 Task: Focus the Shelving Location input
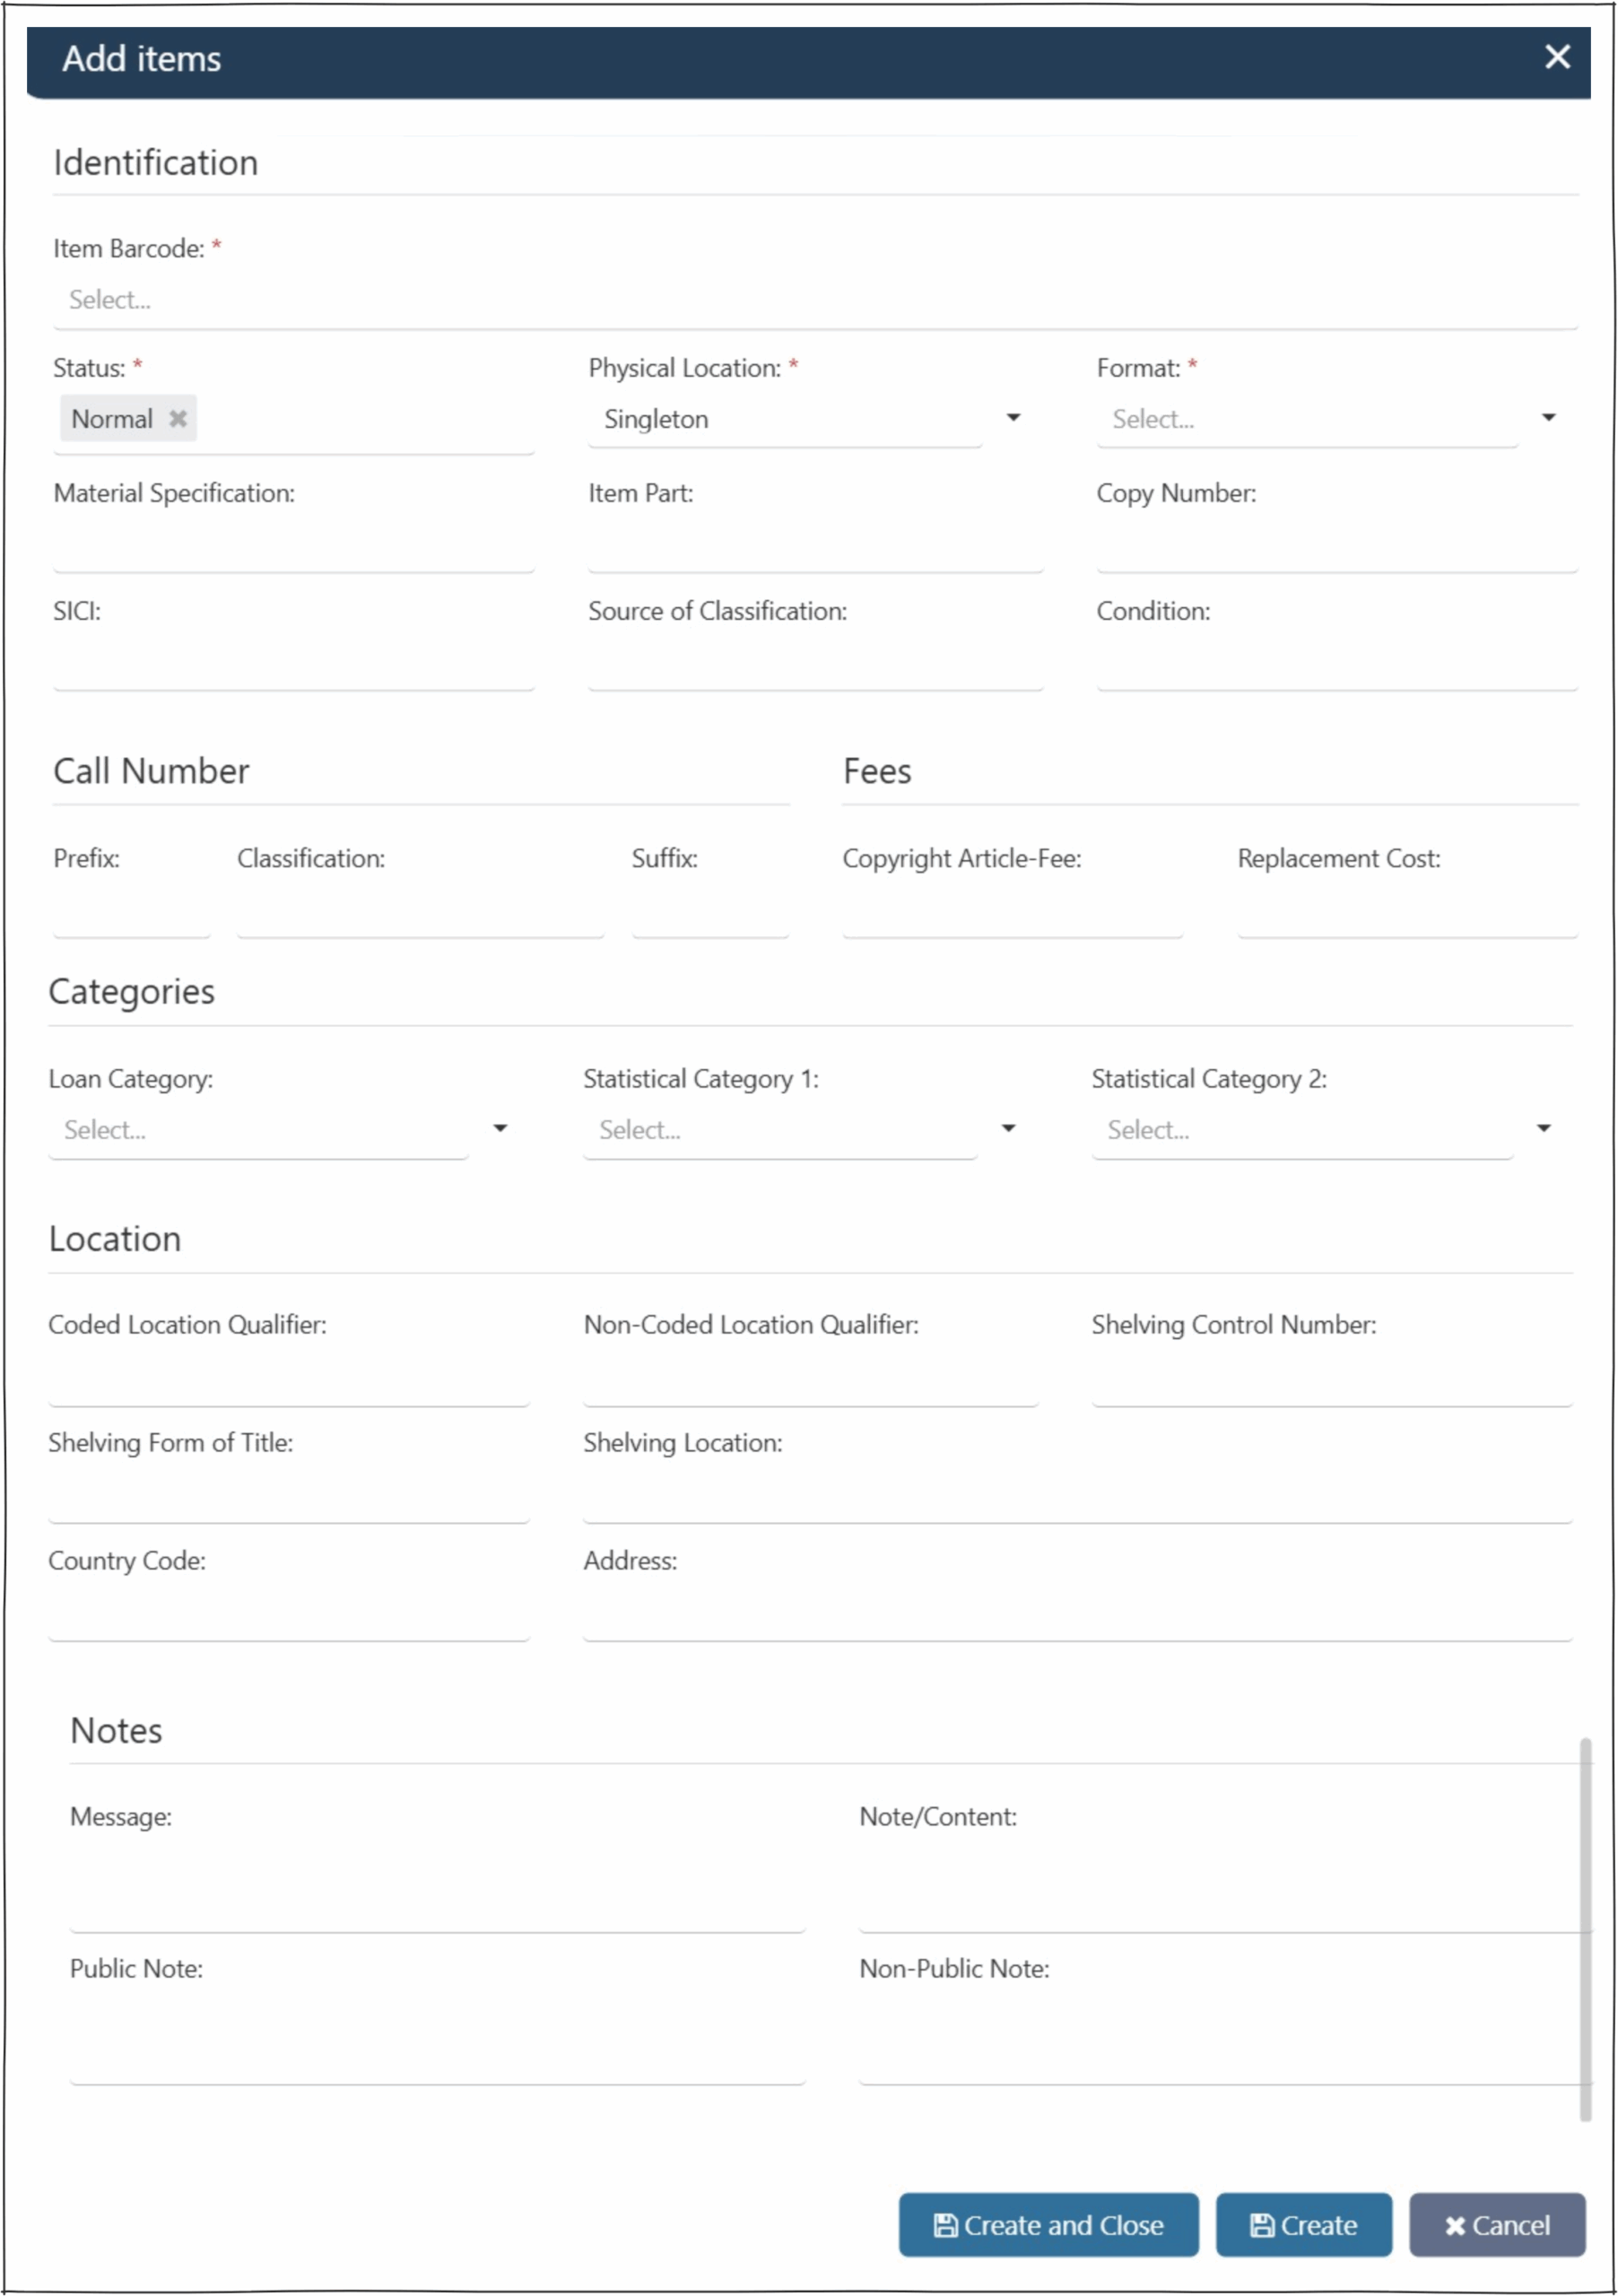pos(1076,1497)
